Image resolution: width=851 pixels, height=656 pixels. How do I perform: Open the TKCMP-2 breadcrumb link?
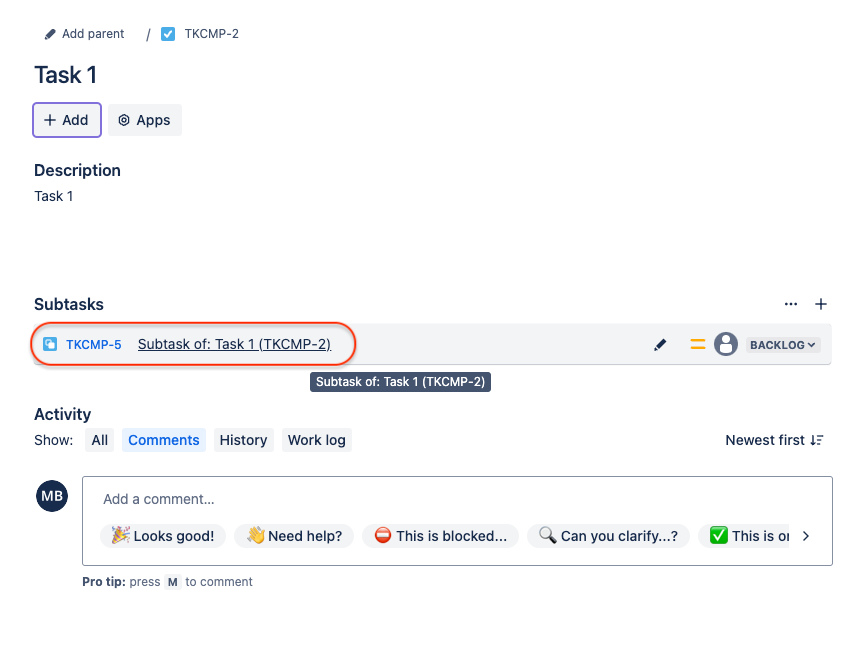pos(210,33)
